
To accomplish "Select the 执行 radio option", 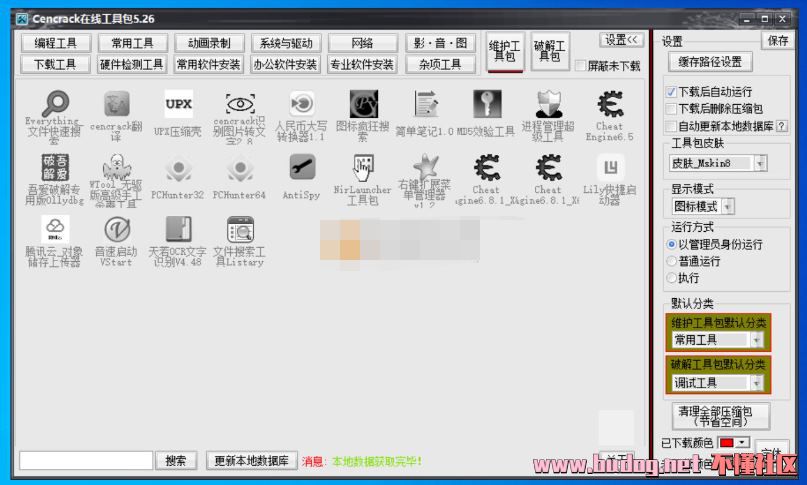I will (671, 278).
